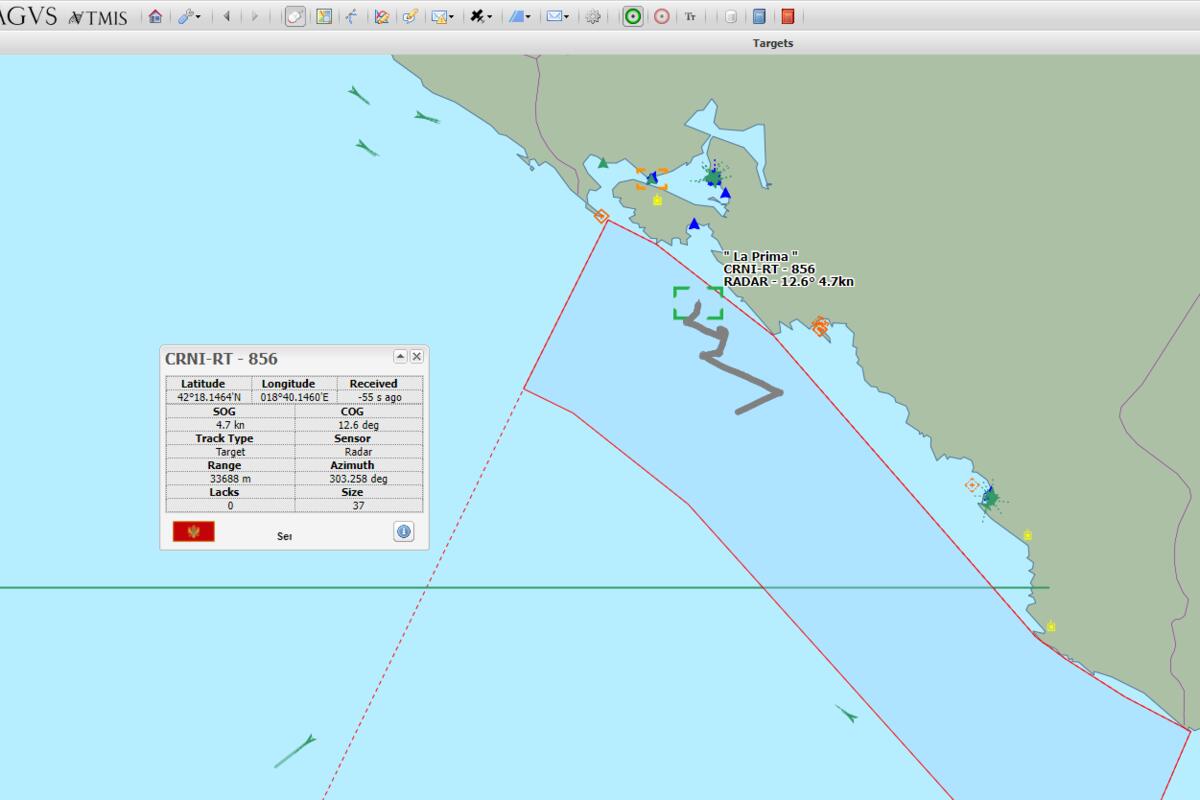
Task: Go back with left arrow button
Action: 227,16
